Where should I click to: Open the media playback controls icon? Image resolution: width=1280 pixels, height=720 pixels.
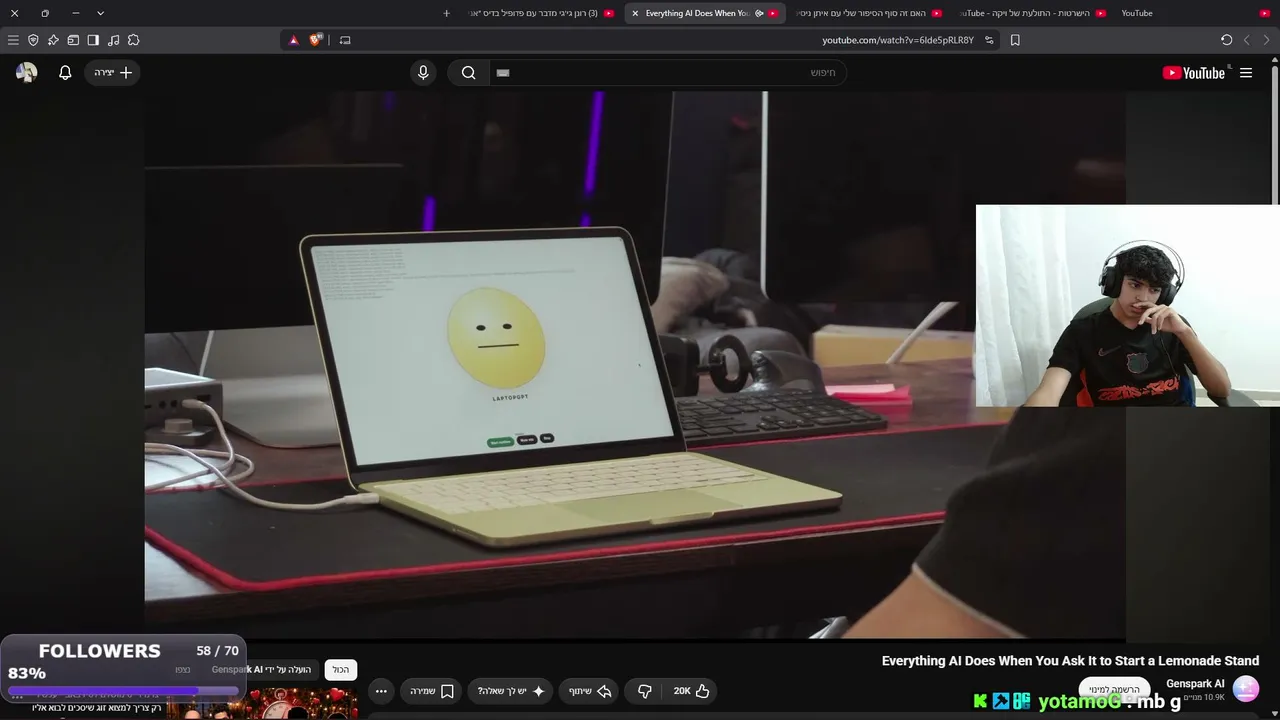coord(113,40)
